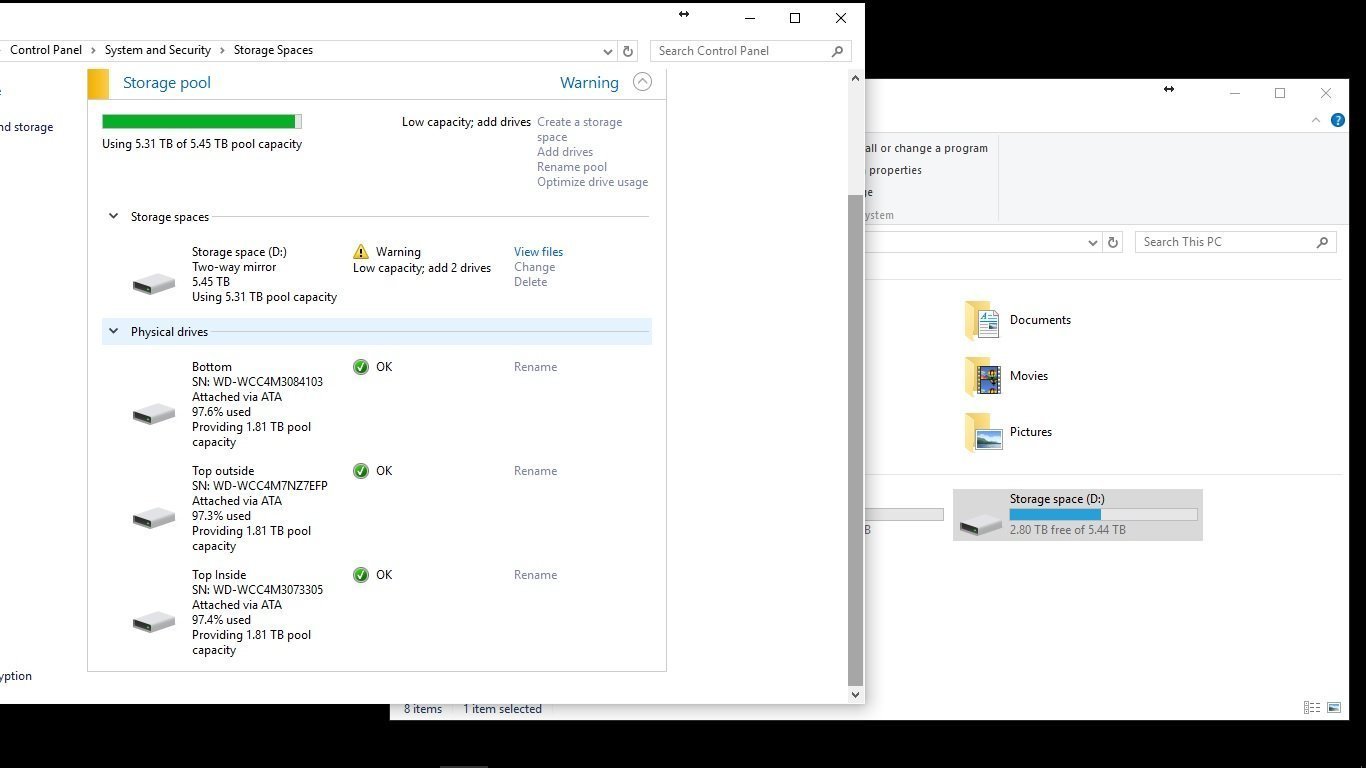Click 'Two-way mirror' text
Screen dimensions: 1366x768
(234, 267)
